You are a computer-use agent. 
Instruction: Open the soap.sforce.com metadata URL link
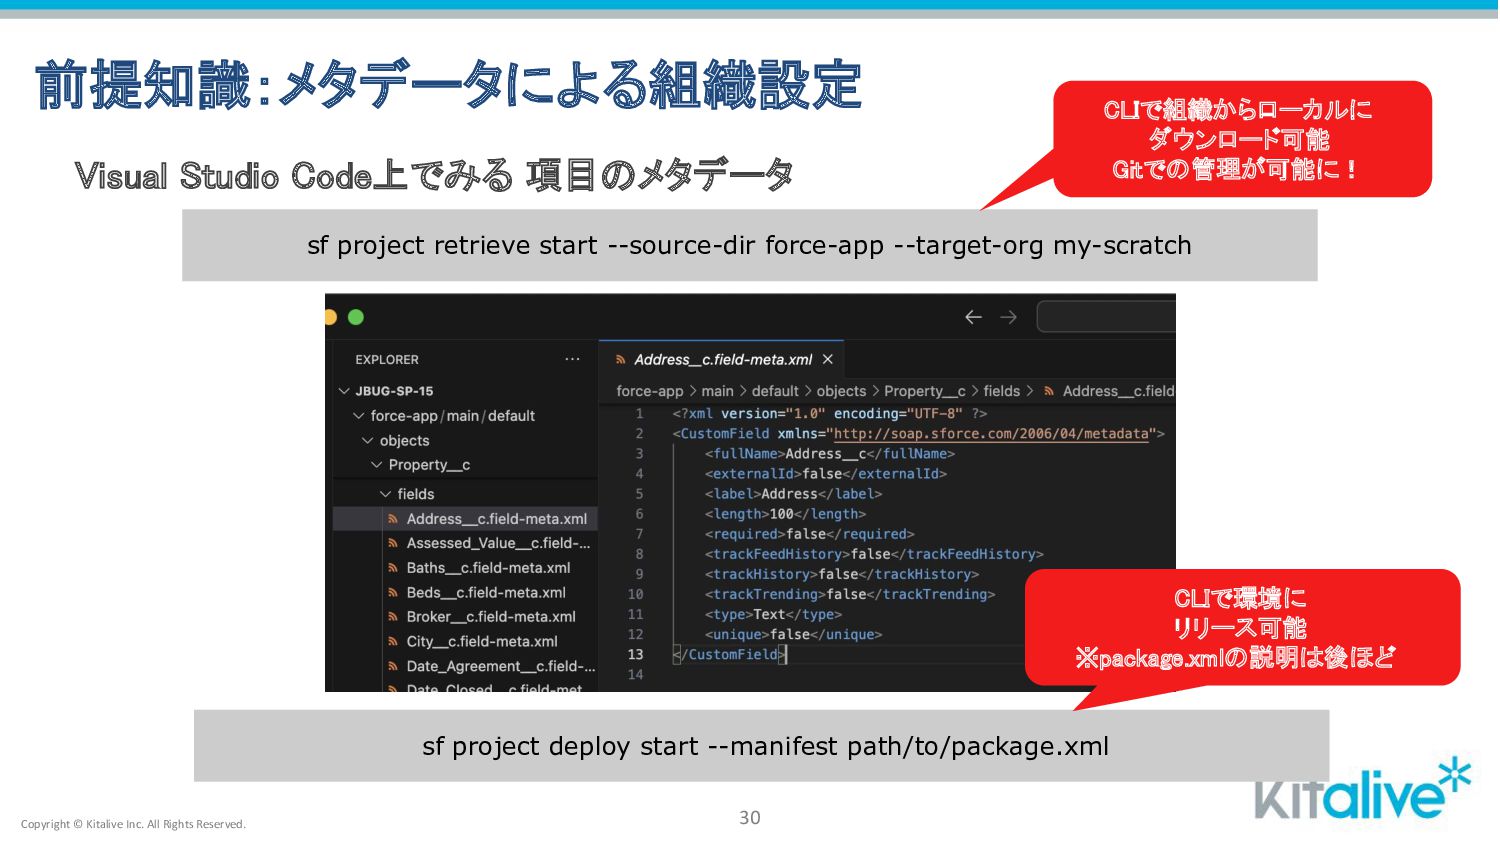pyautogui.click(x=991, y=434)
